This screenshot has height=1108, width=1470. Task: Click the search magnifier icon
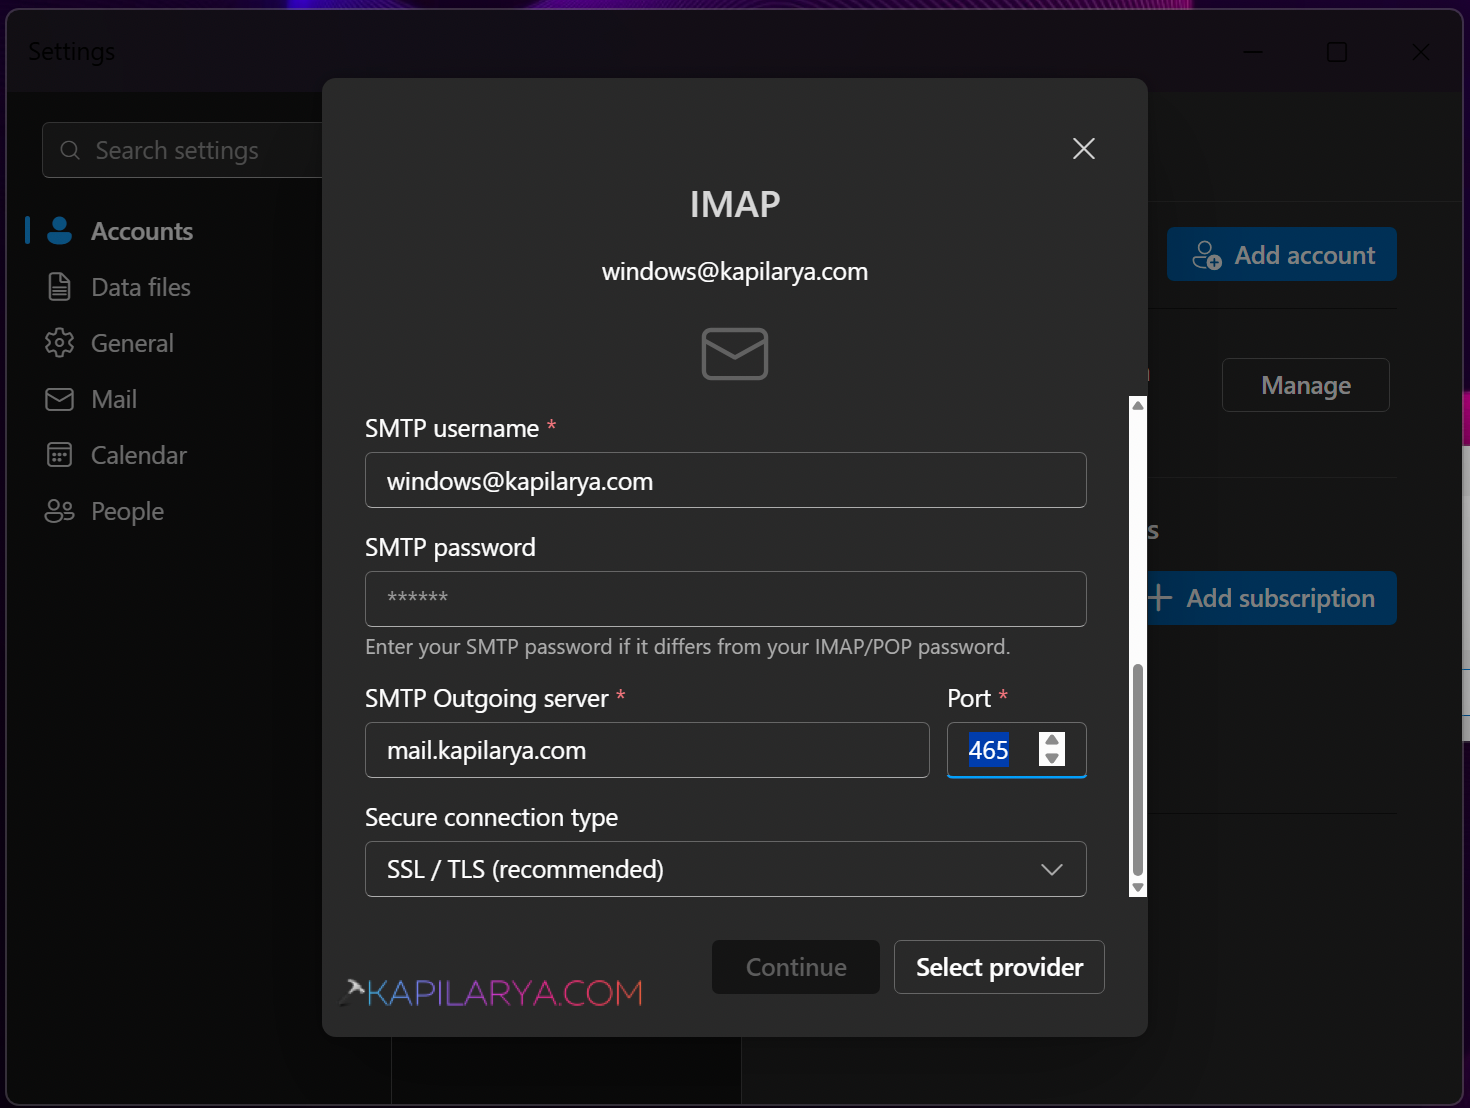(70, 150)
